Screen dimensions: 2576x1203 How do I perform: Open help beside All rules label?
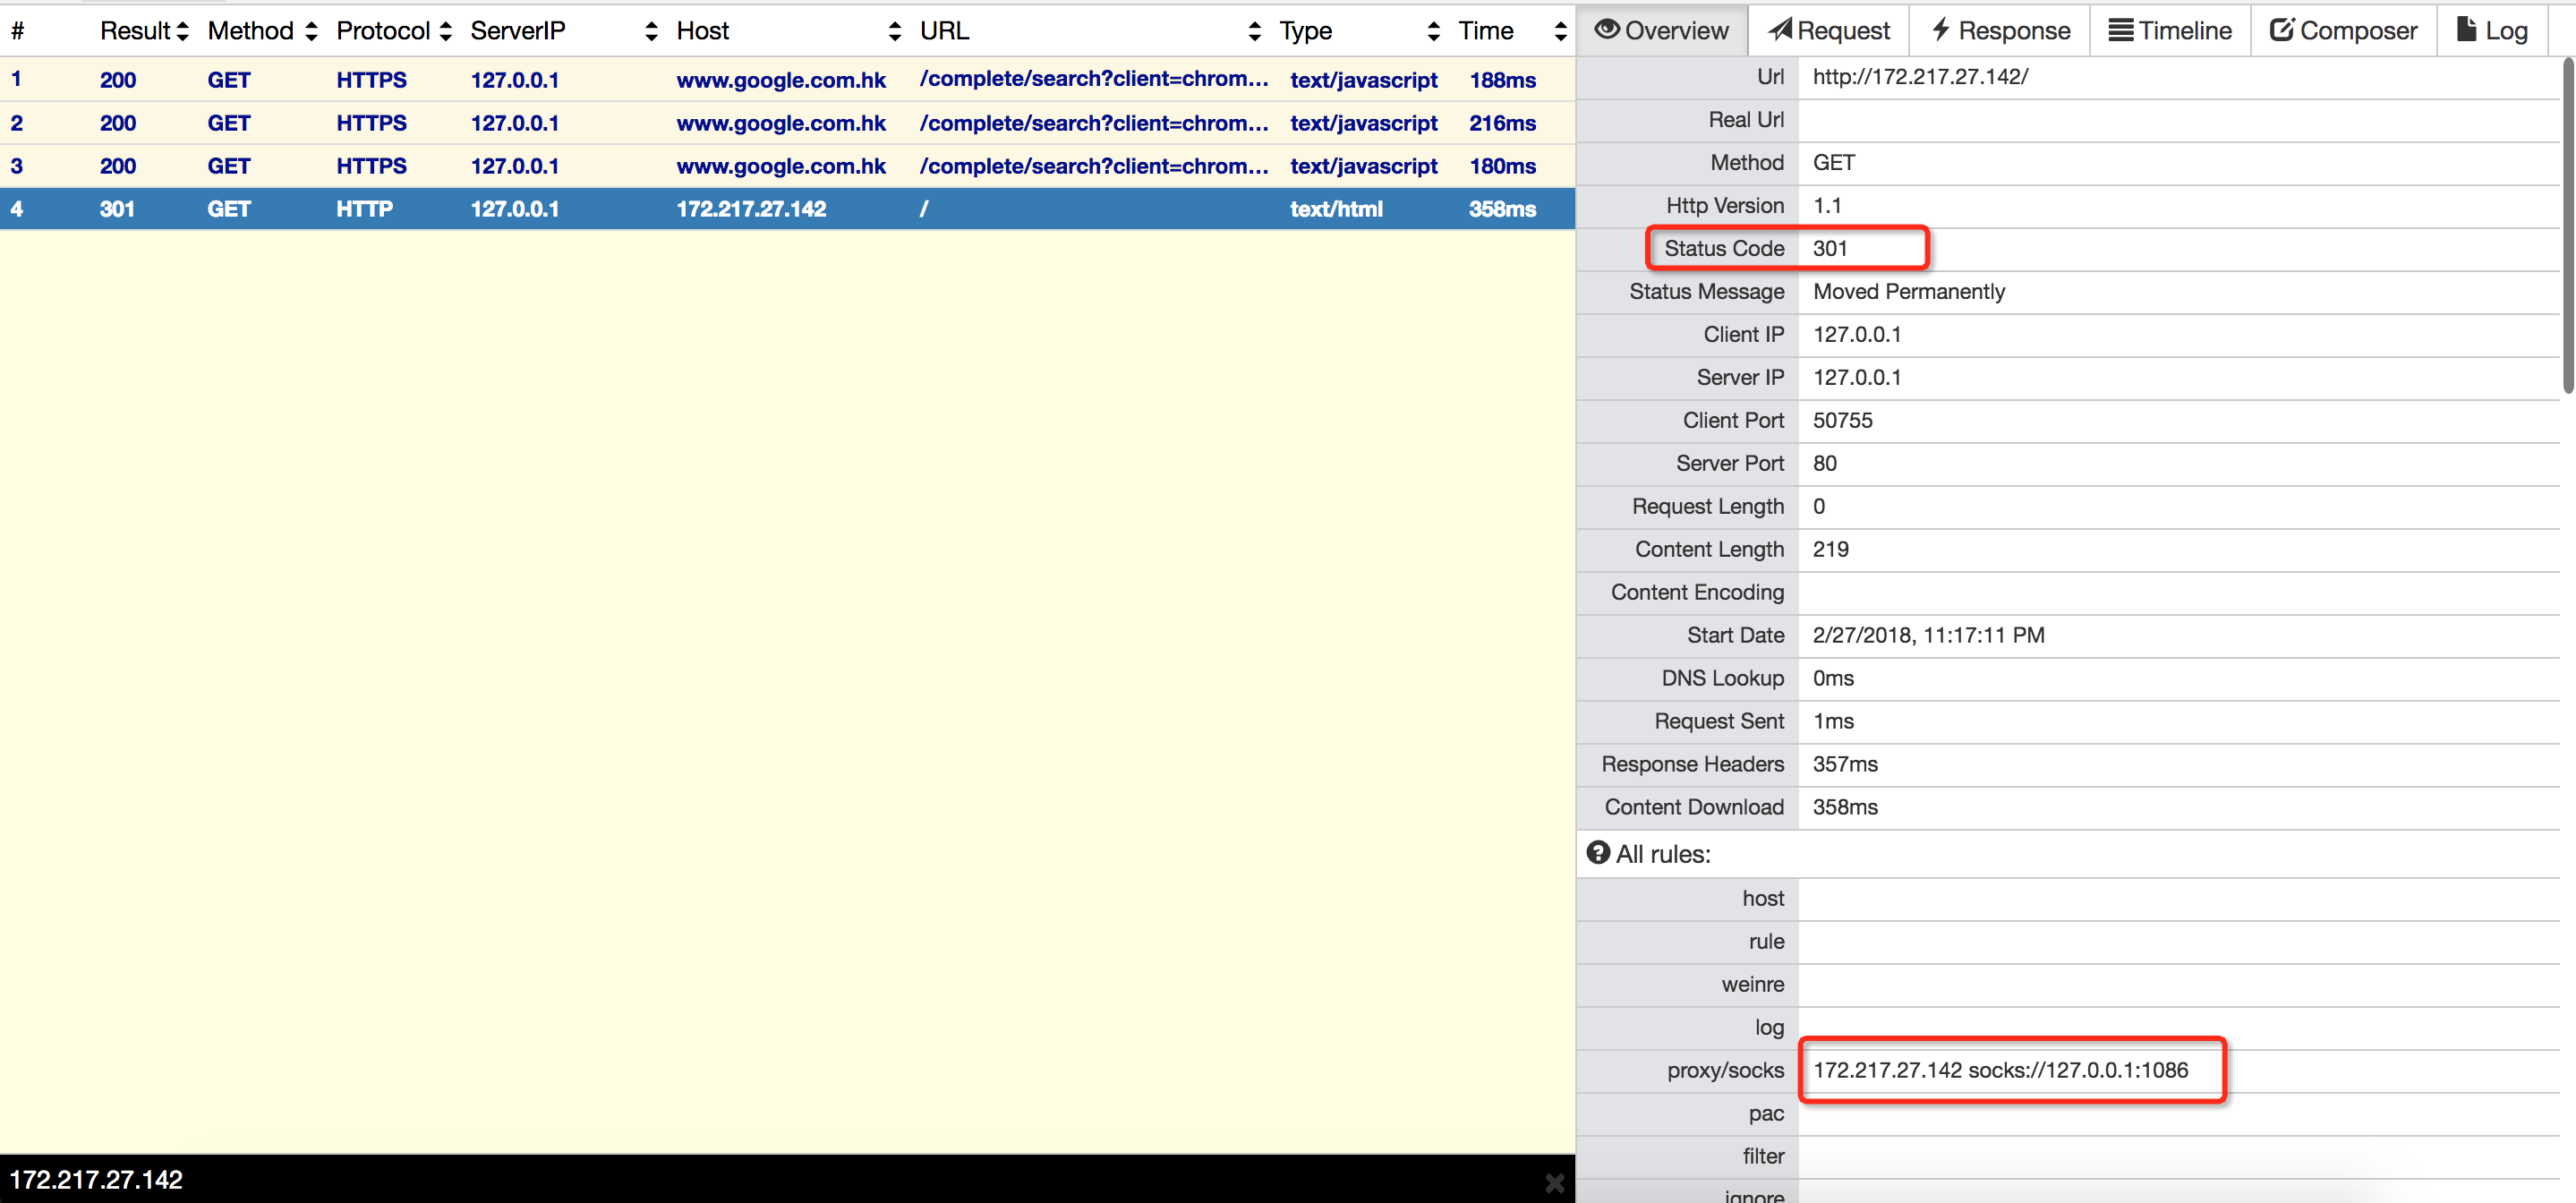[x=1598, y=853]
